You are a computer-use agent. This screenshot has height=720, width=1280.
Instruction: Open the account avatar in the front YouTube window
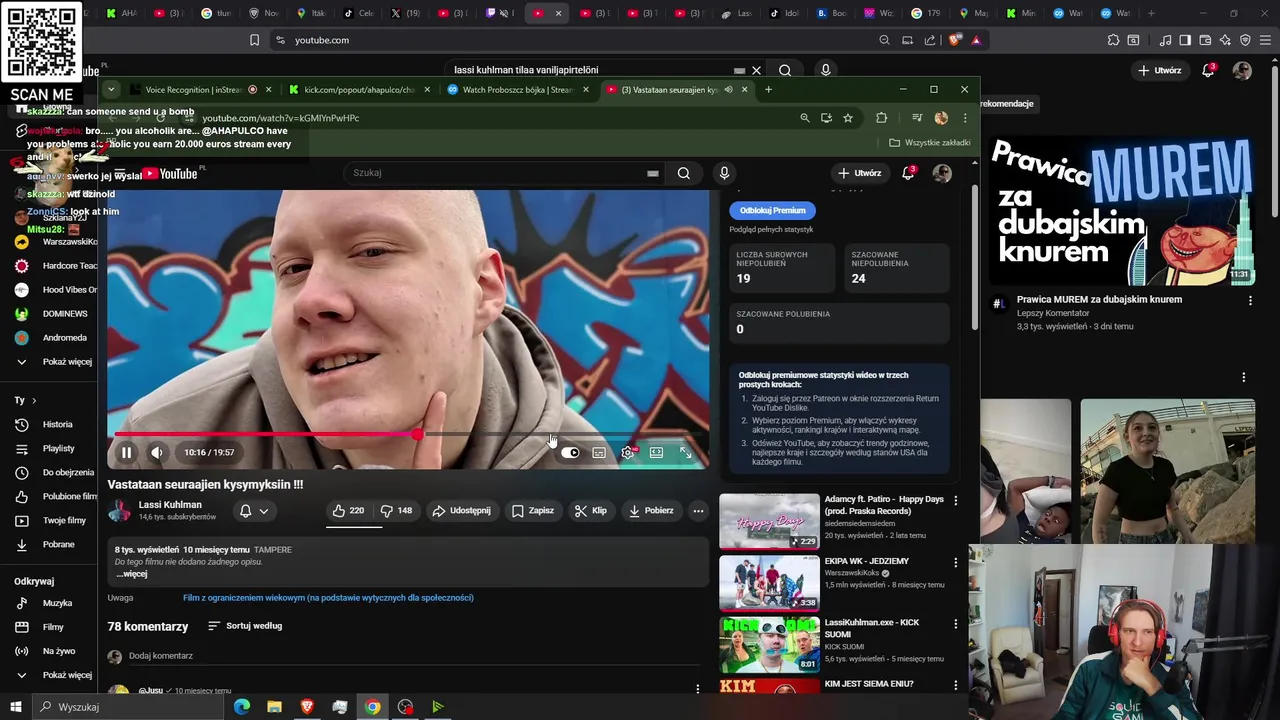coord(942,173)
